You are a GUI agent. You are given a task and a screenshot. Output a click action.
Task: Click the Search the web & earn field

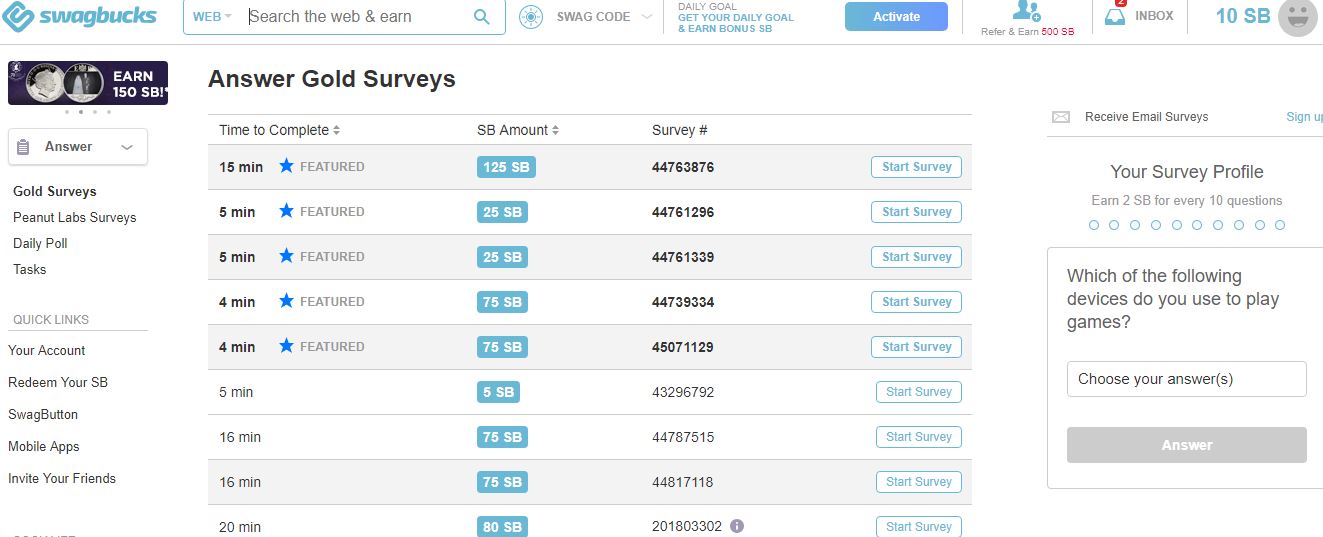point(356,17)
